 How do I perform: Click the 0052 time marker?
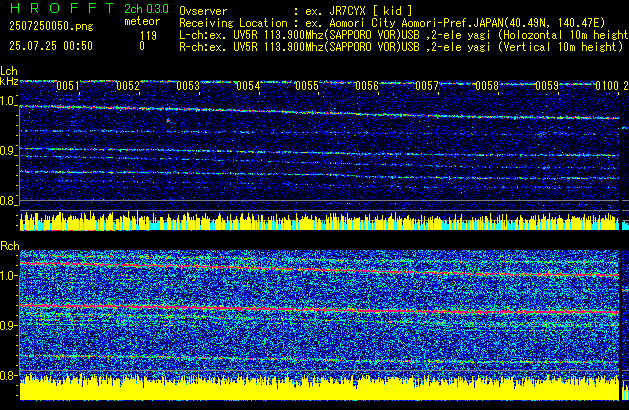click(128, 86)
